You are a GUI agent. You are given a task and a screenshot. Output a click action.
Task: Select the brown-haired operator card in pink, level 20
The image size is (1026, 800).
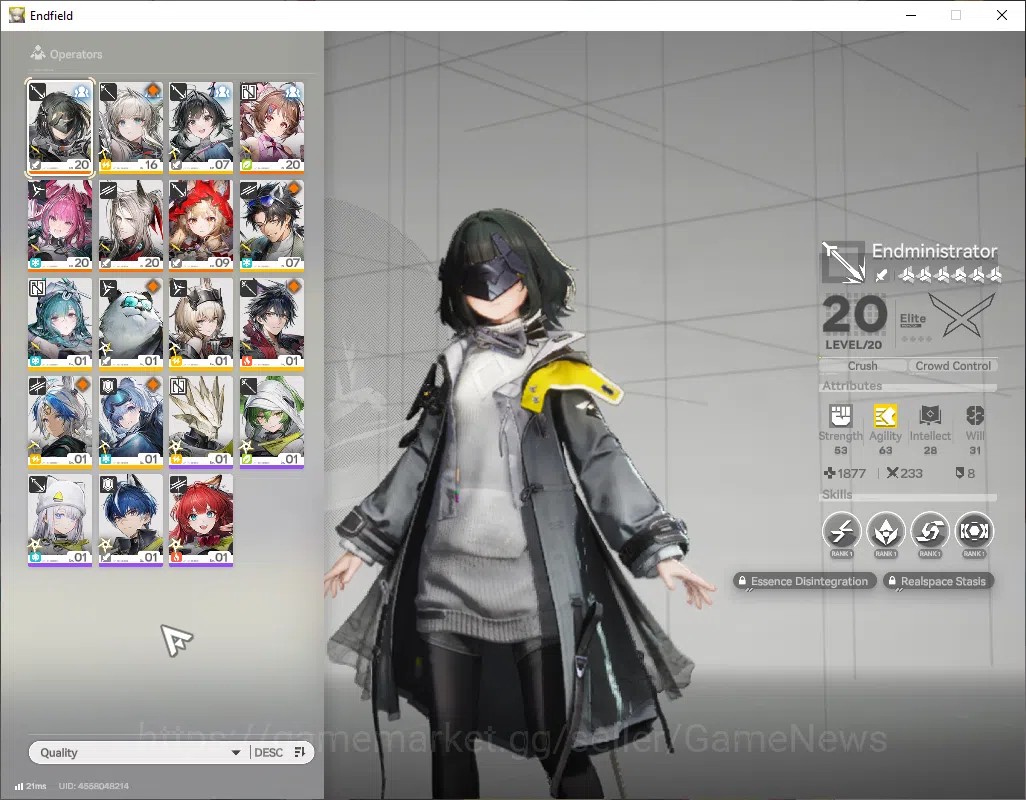point(272,128)
